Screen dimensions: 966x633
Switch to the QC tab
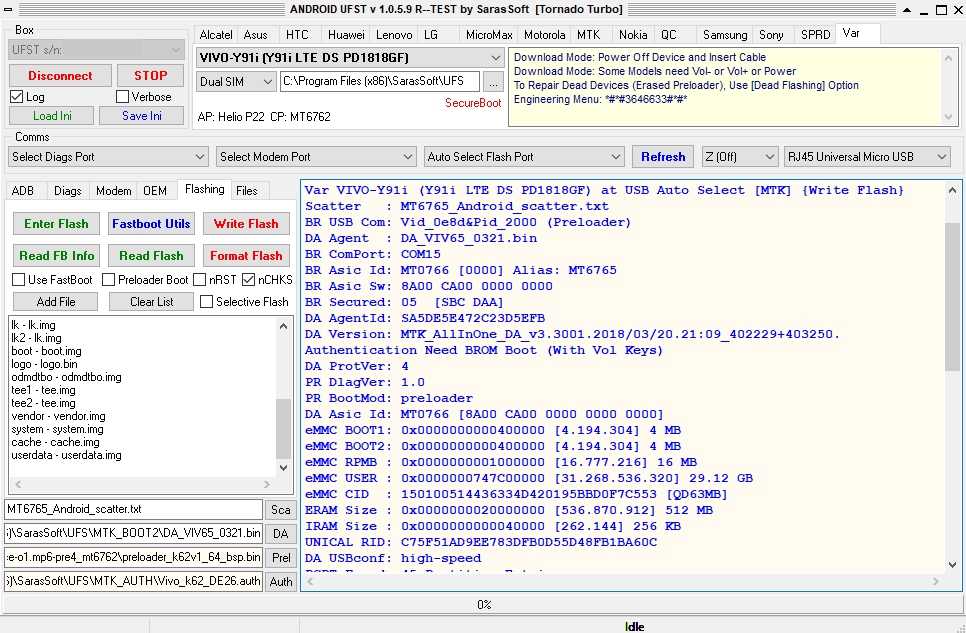click(x=669, y=35)
